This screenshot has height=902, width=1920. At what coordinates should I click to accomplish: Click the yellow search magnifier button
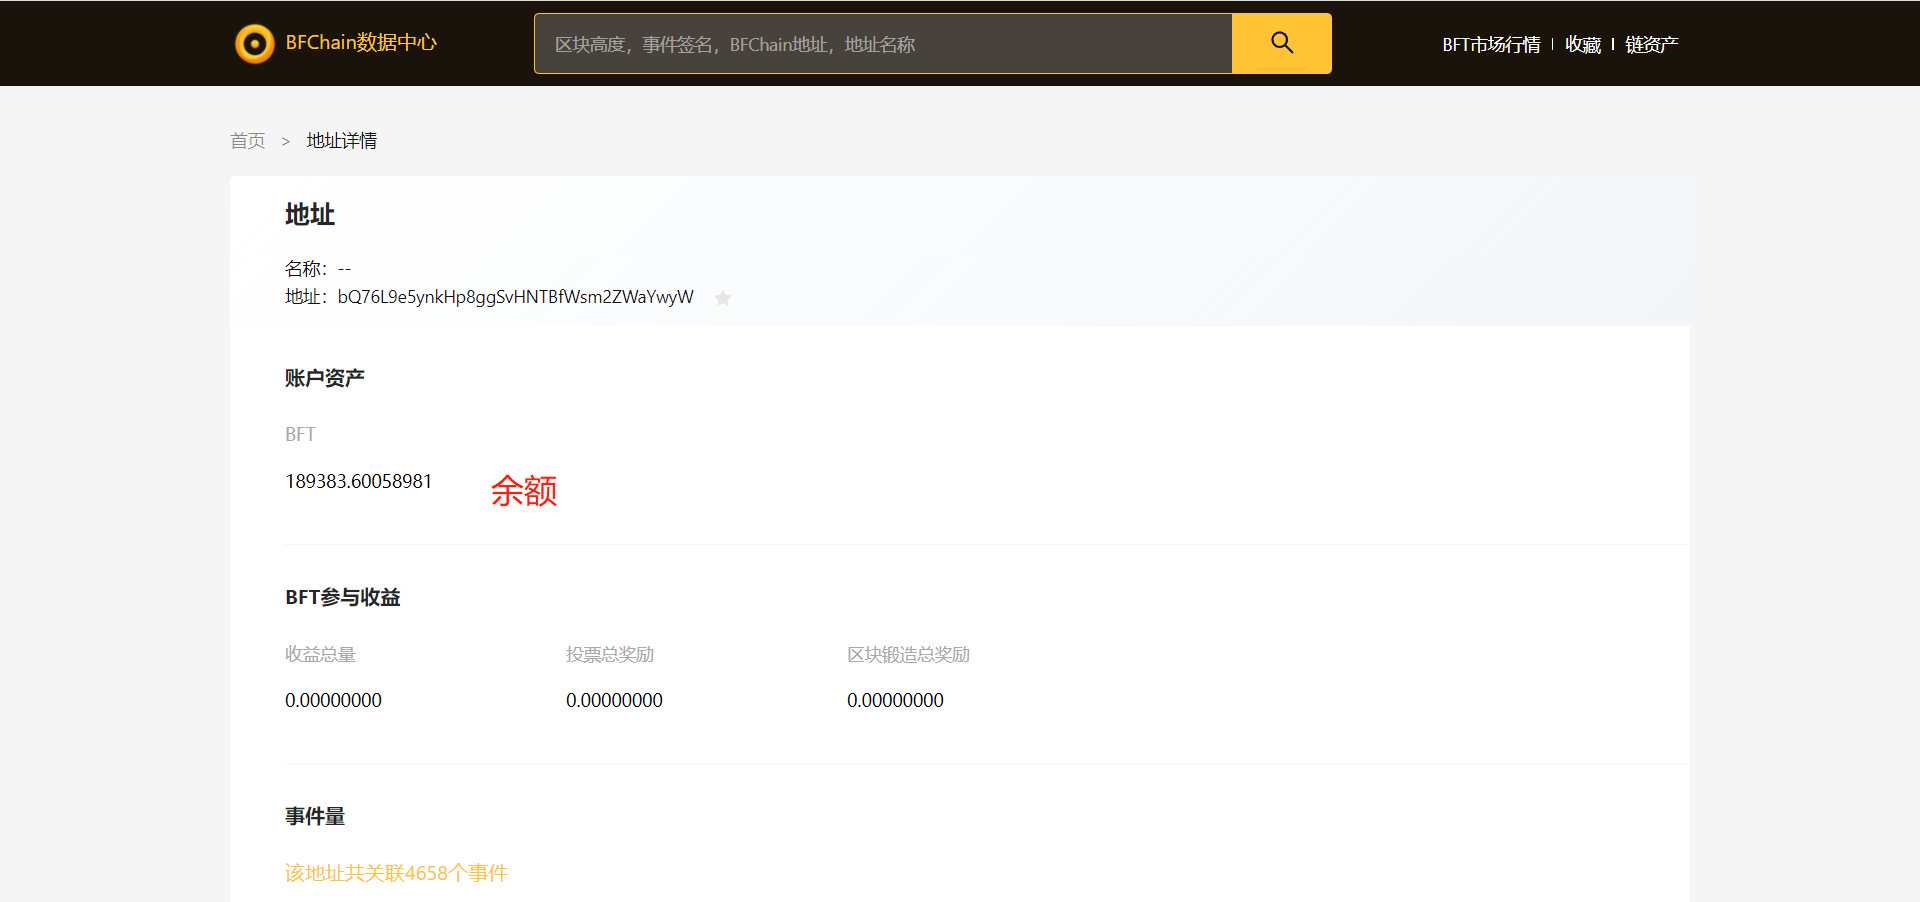click(x=1281, y=43)
